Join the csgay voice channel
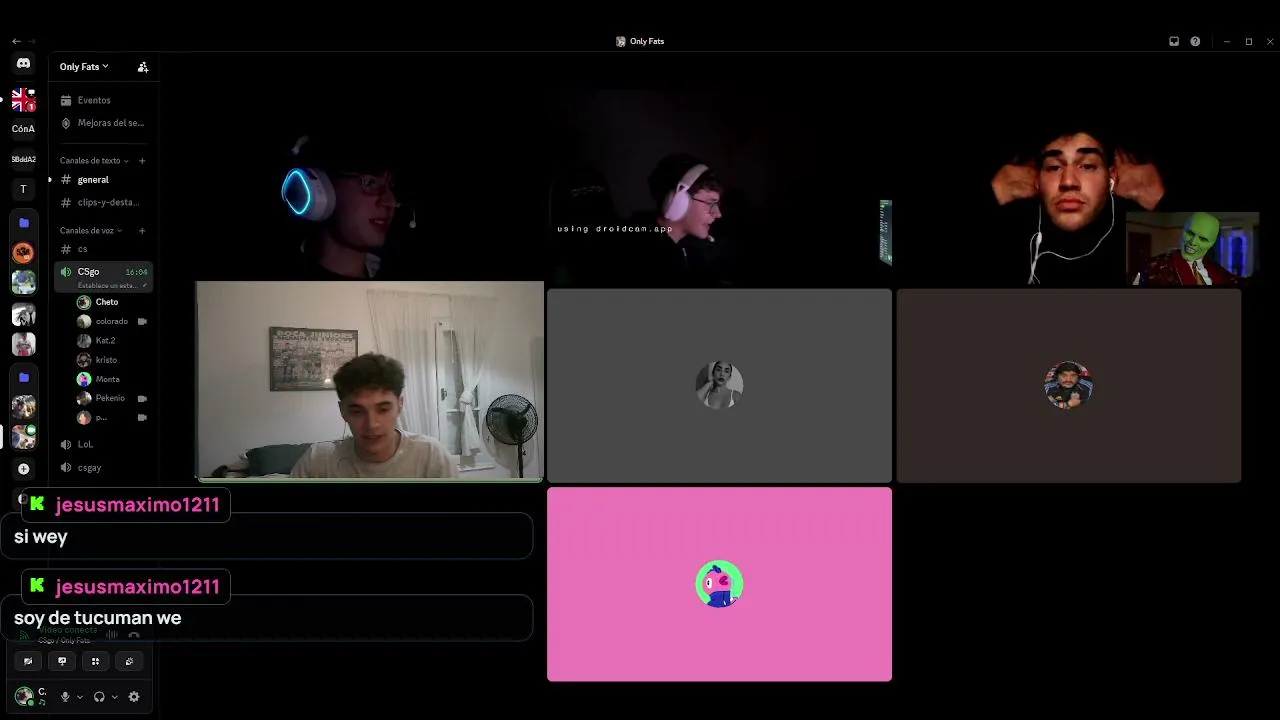The width and height of the screenshot is (1280, 720). tap(104, 468)
